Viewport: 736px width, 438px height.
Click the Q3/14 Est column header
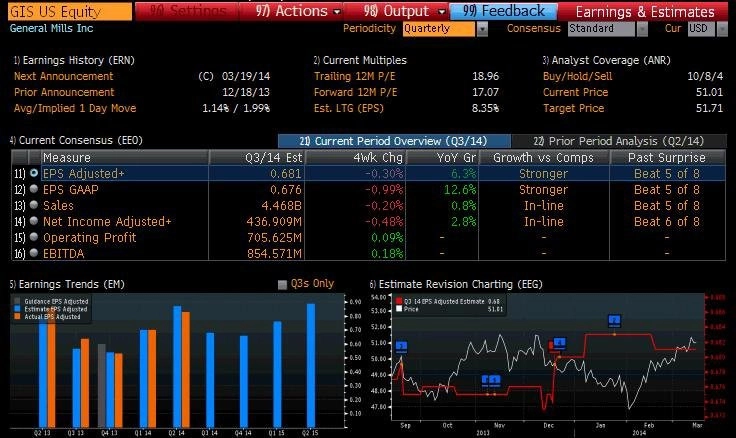tap(257, 157)
